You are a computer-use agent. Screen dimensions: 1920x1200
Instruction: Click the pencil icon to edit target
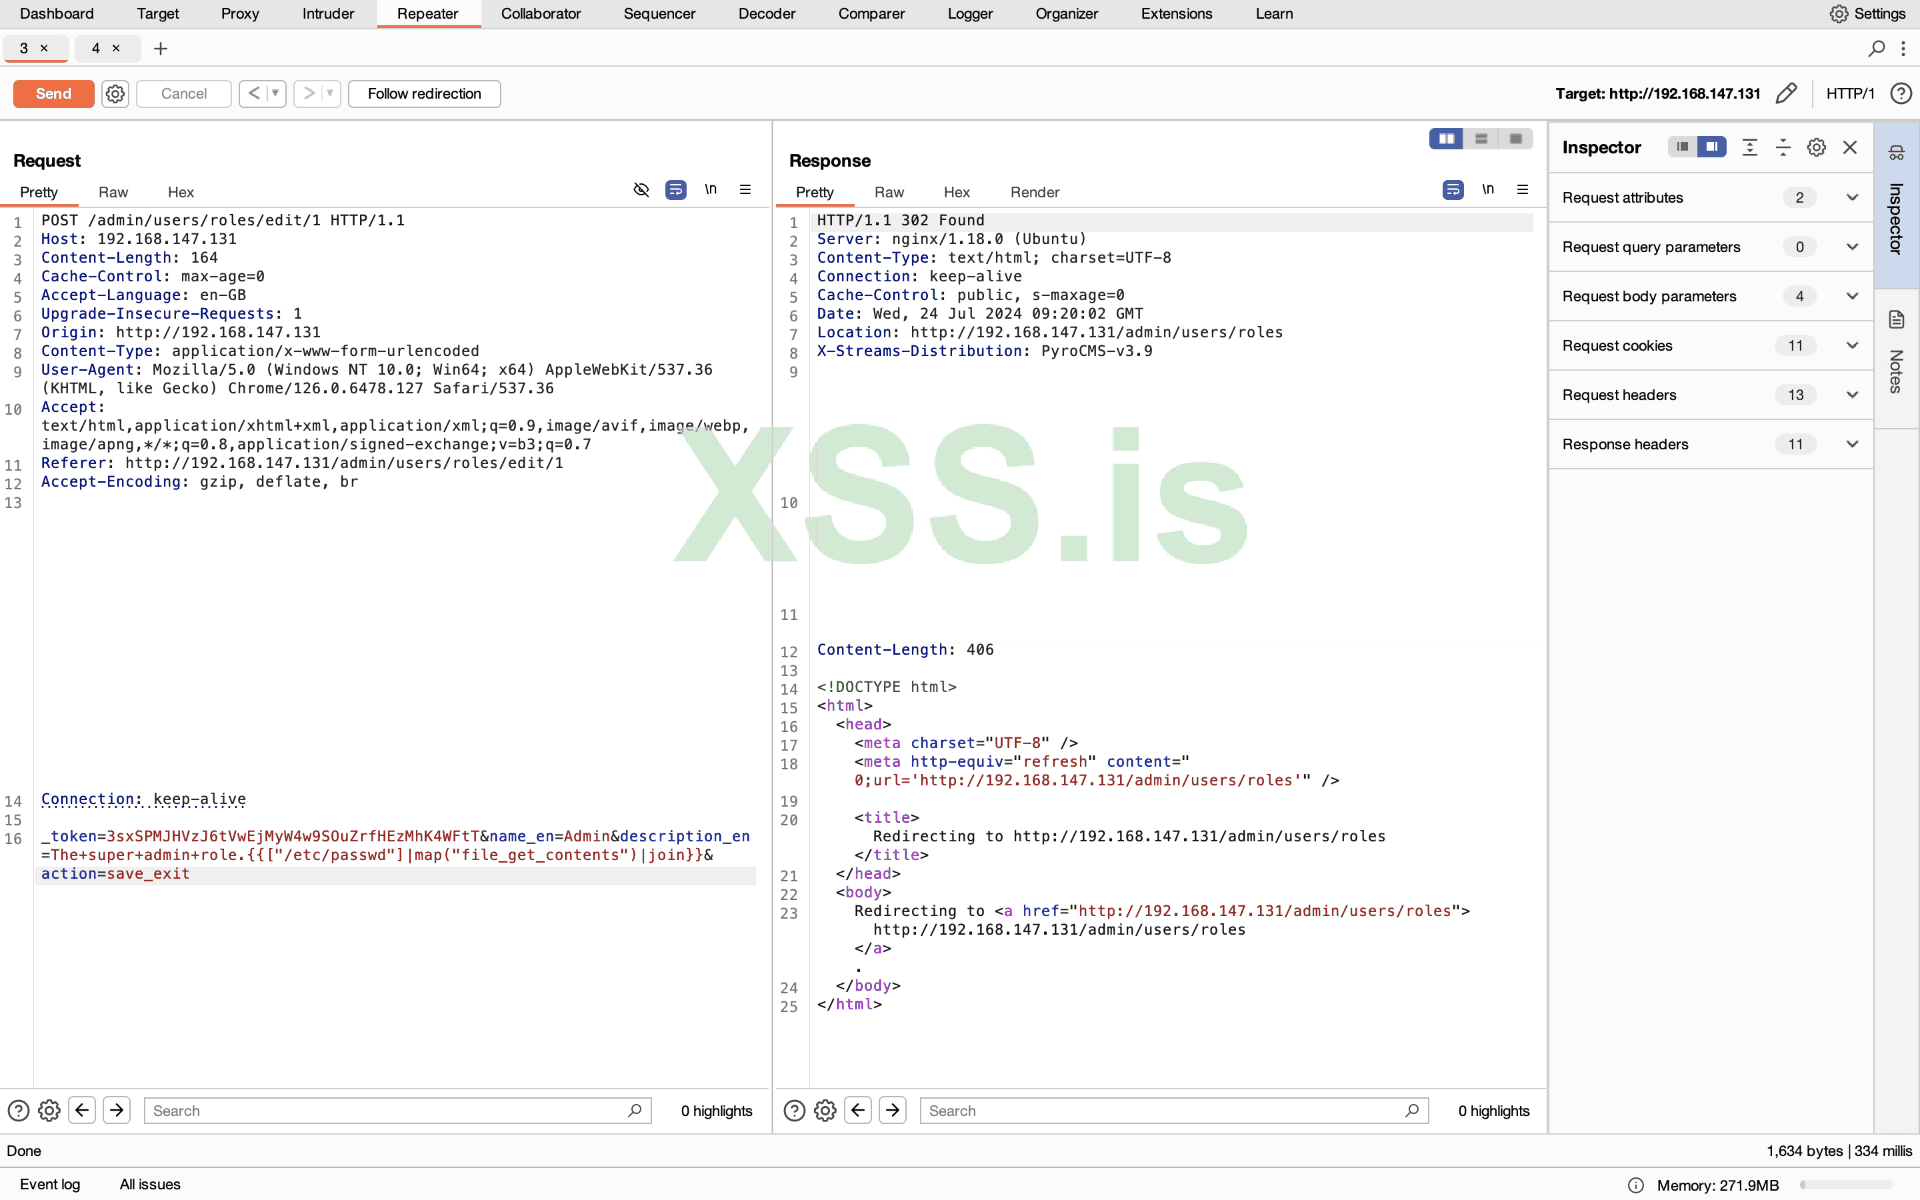[1786, 93]
